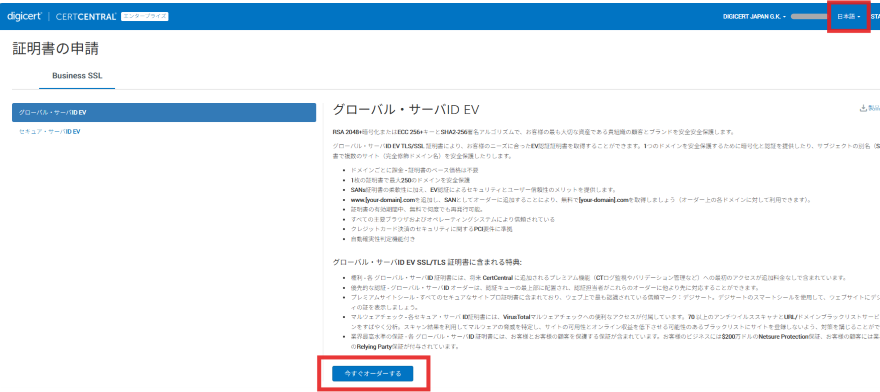Click the 今すぐオーダーする order button

(373, 373)
